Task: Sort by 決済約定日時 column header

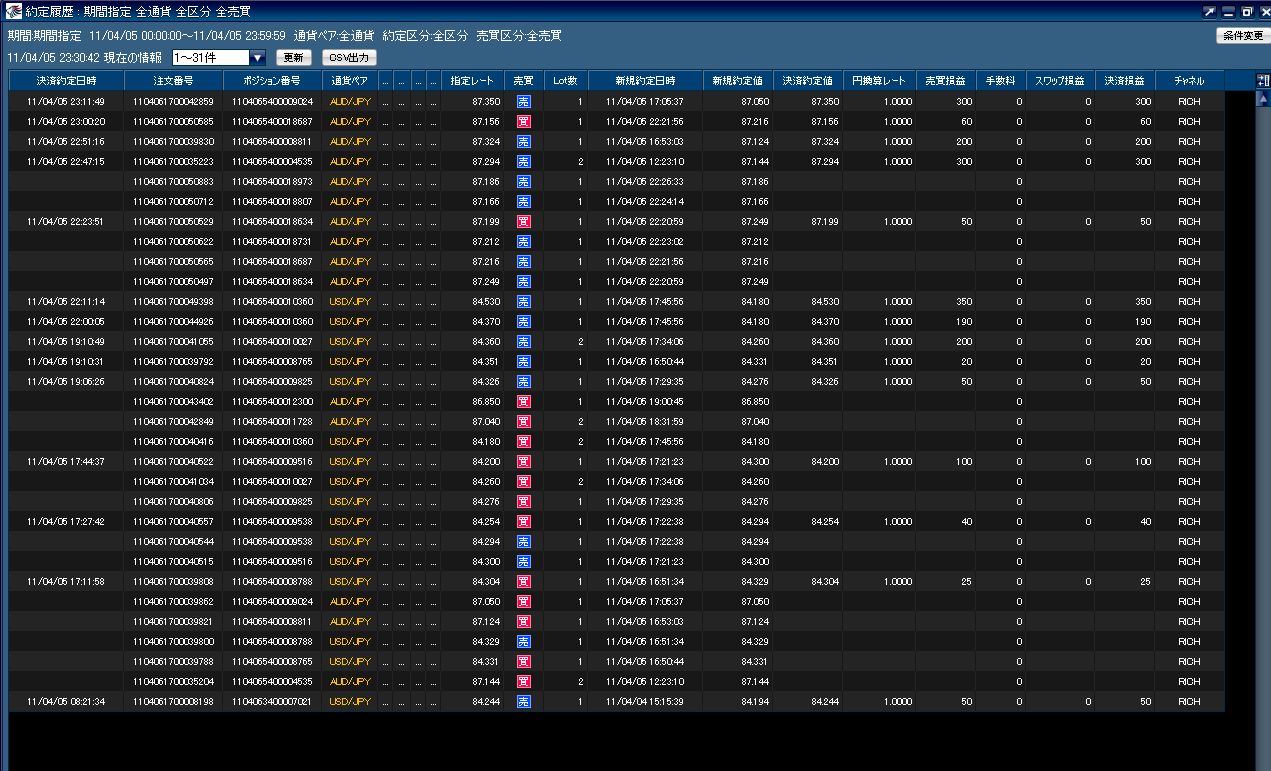Action: pyautogui.click(x=66, y=80)
